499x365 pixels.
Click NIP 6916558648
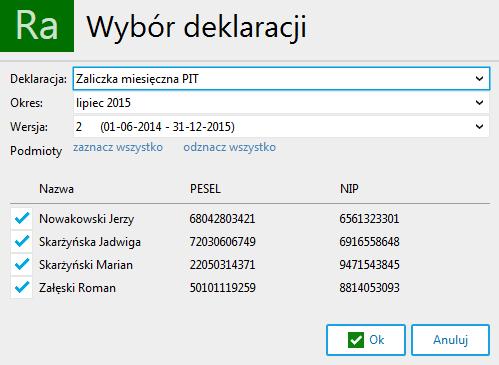369,242
